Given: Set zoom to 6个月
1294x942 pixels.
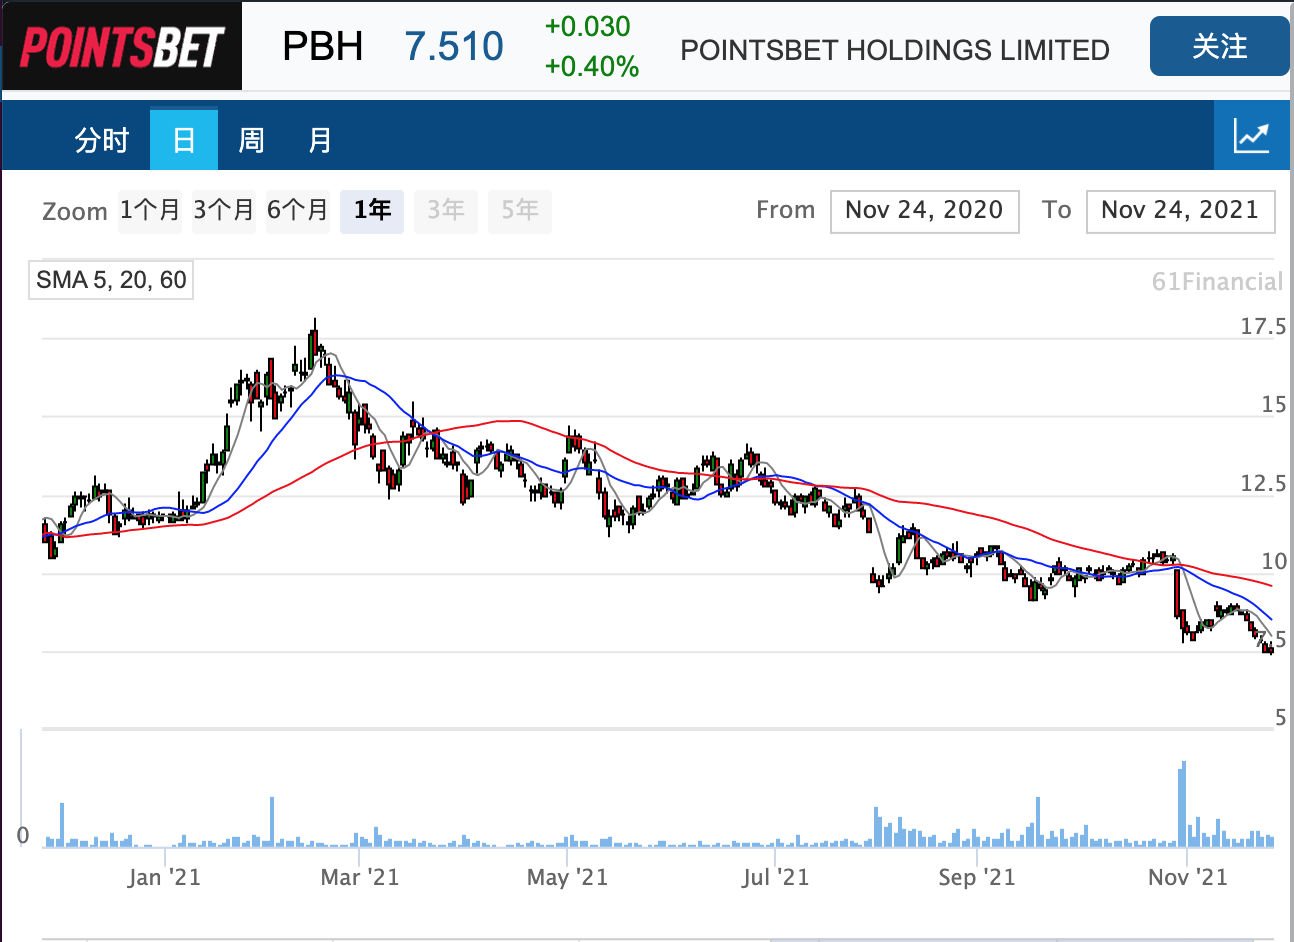Looking at the screenshot, I should click(298, 210).
